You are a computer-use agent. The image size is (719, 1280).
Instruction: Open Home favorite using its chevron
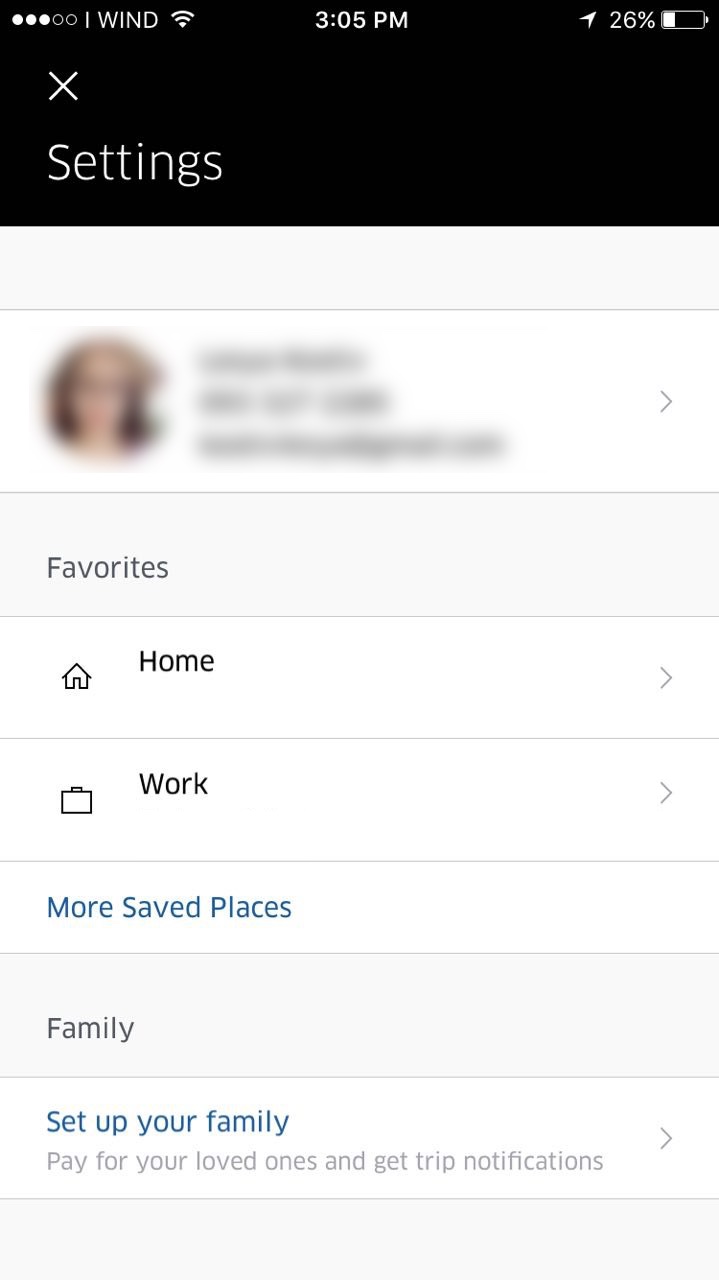(666, 678)
